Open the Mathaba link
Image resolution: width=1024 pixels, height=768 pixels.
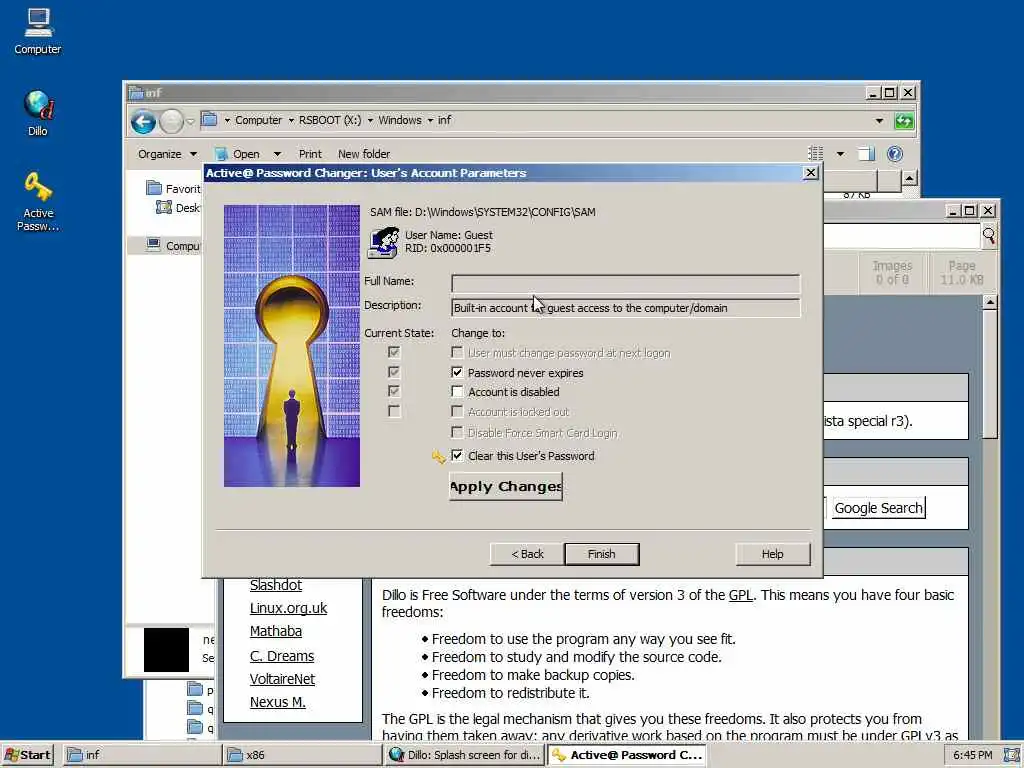click(276, 632)
